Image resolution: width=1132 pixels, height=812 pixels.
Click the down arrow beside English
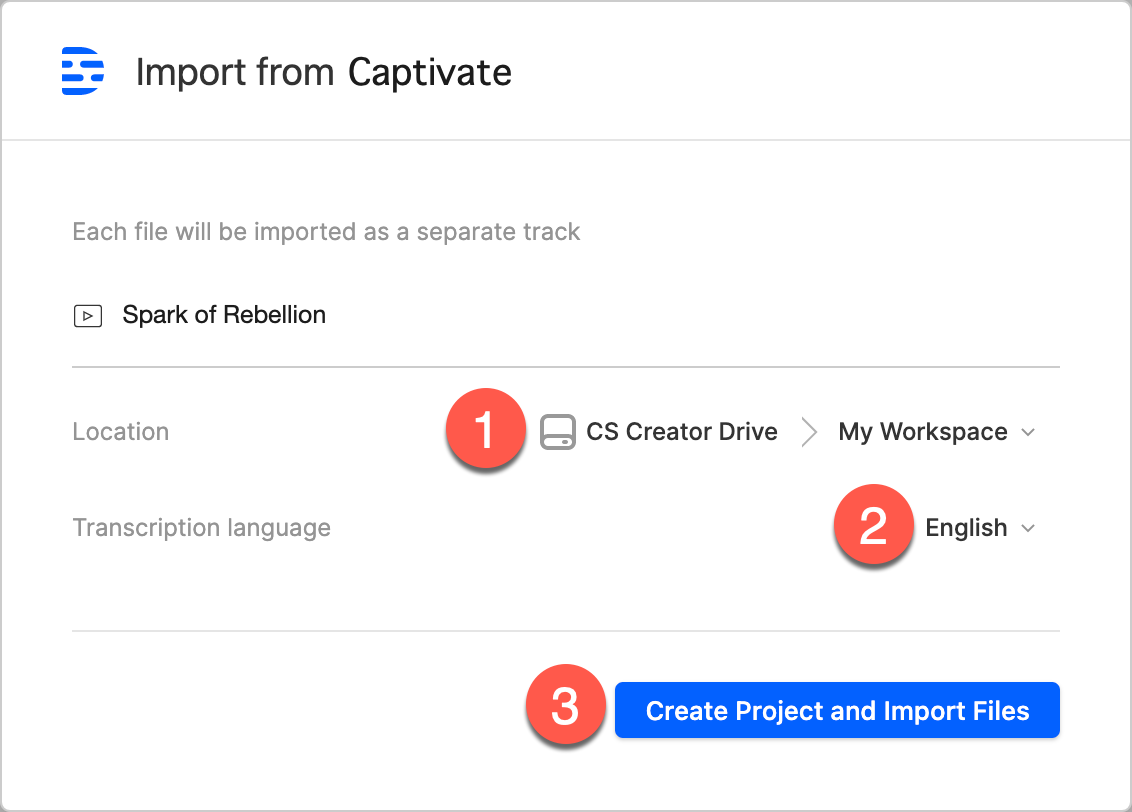tap(1028, 529)
